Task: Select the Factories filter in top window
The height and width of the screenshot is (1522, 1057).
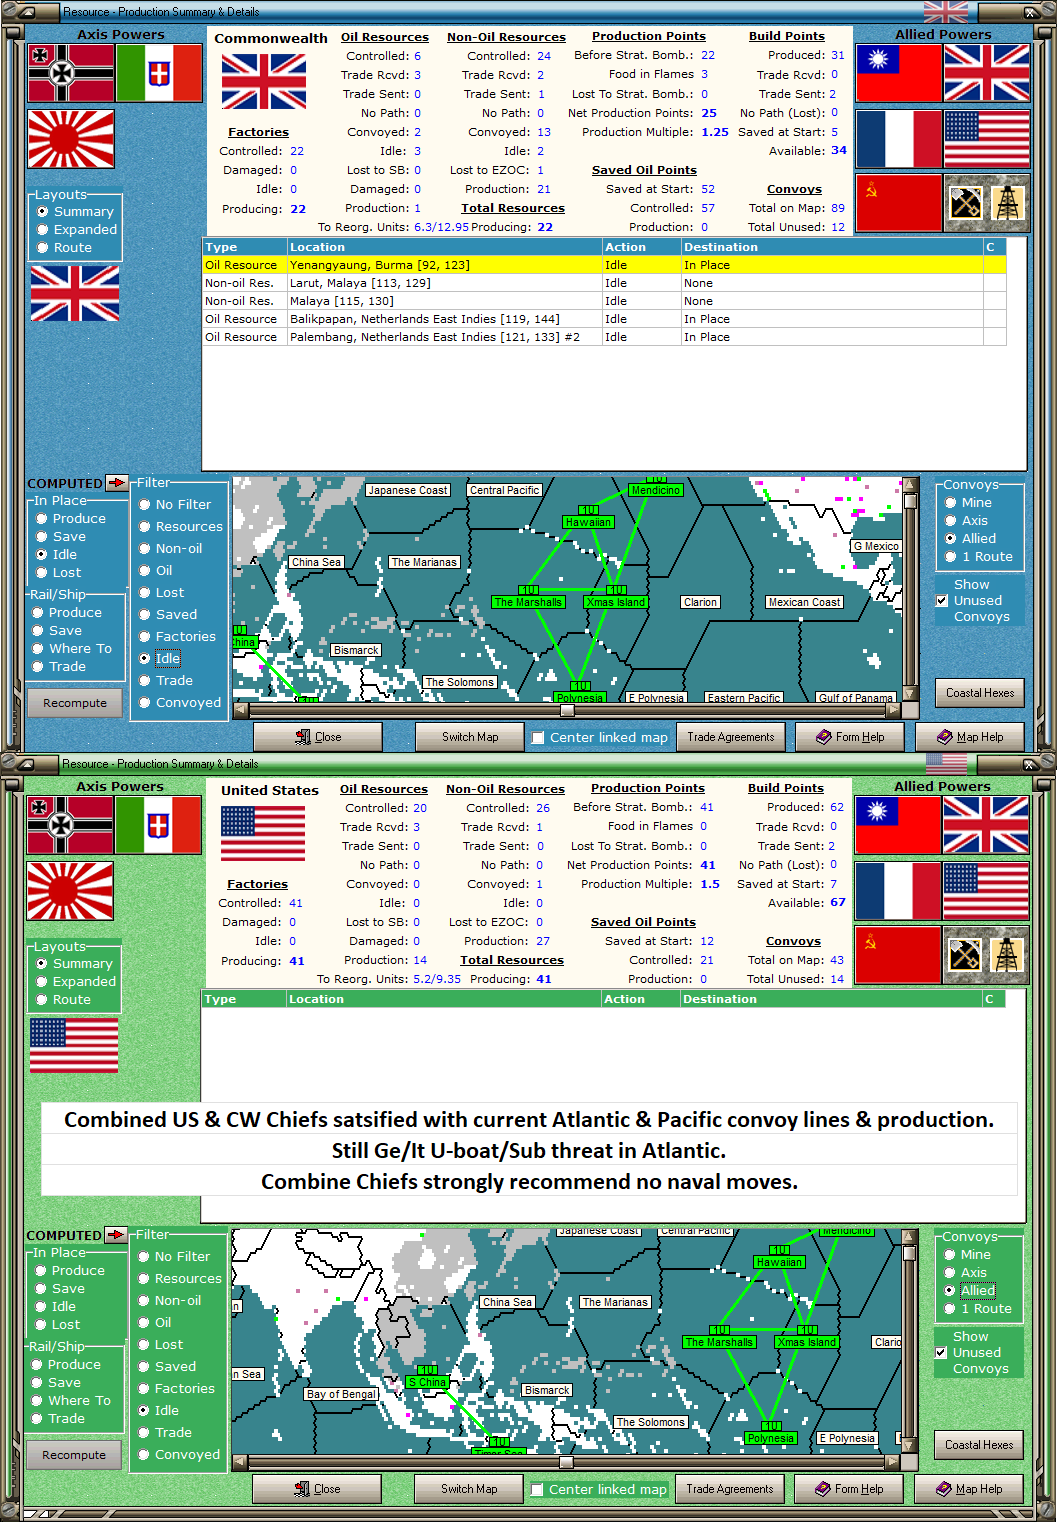Action: (x=177, y=637)
